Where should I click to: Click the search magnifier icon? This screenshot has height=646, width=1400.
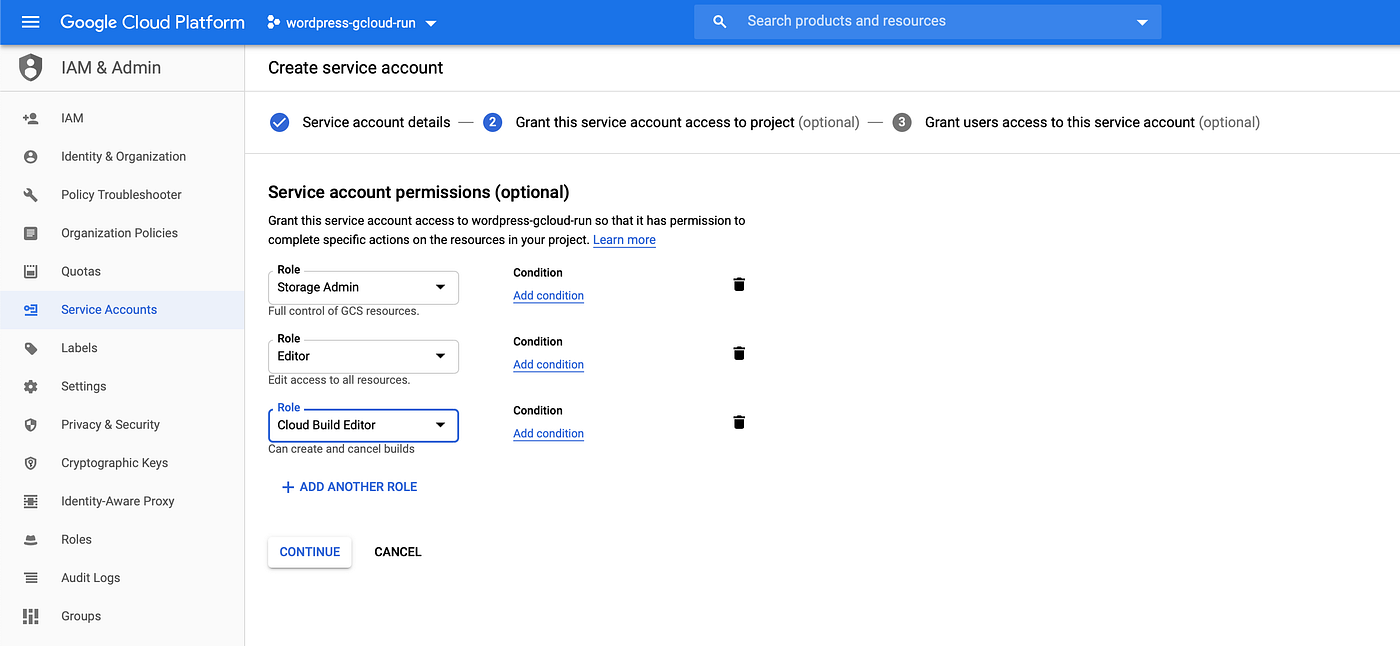pos(719,20)
